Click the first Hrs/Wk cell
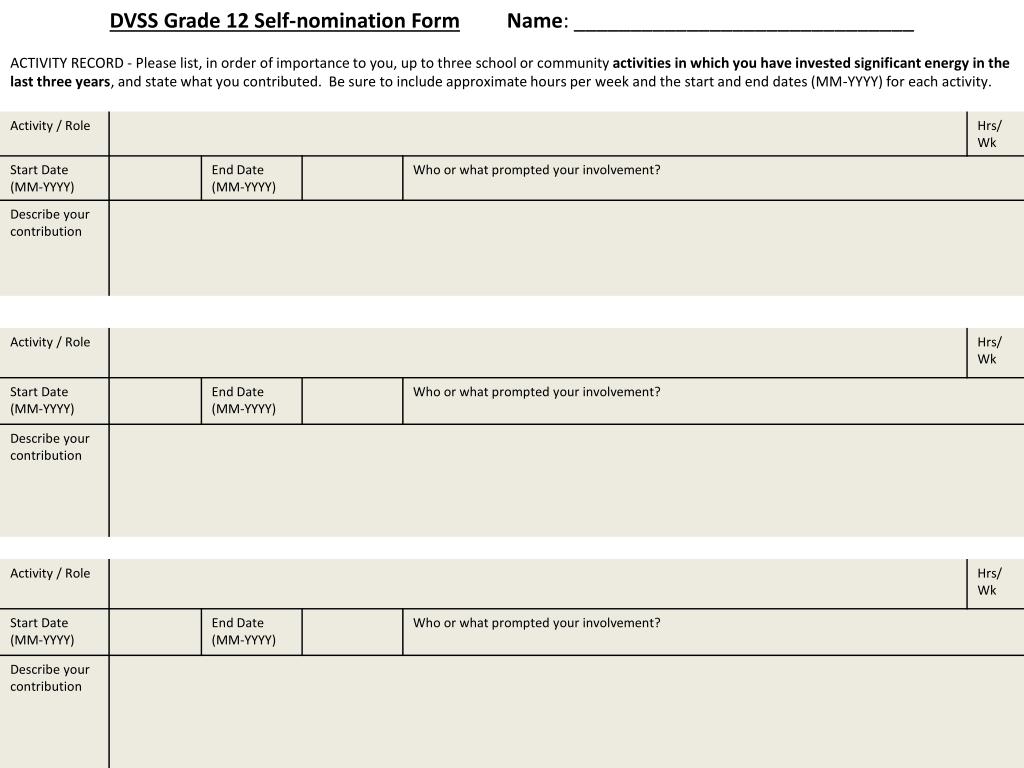Viewport: 1024px width, 768px height. click(x=996, y=133)
